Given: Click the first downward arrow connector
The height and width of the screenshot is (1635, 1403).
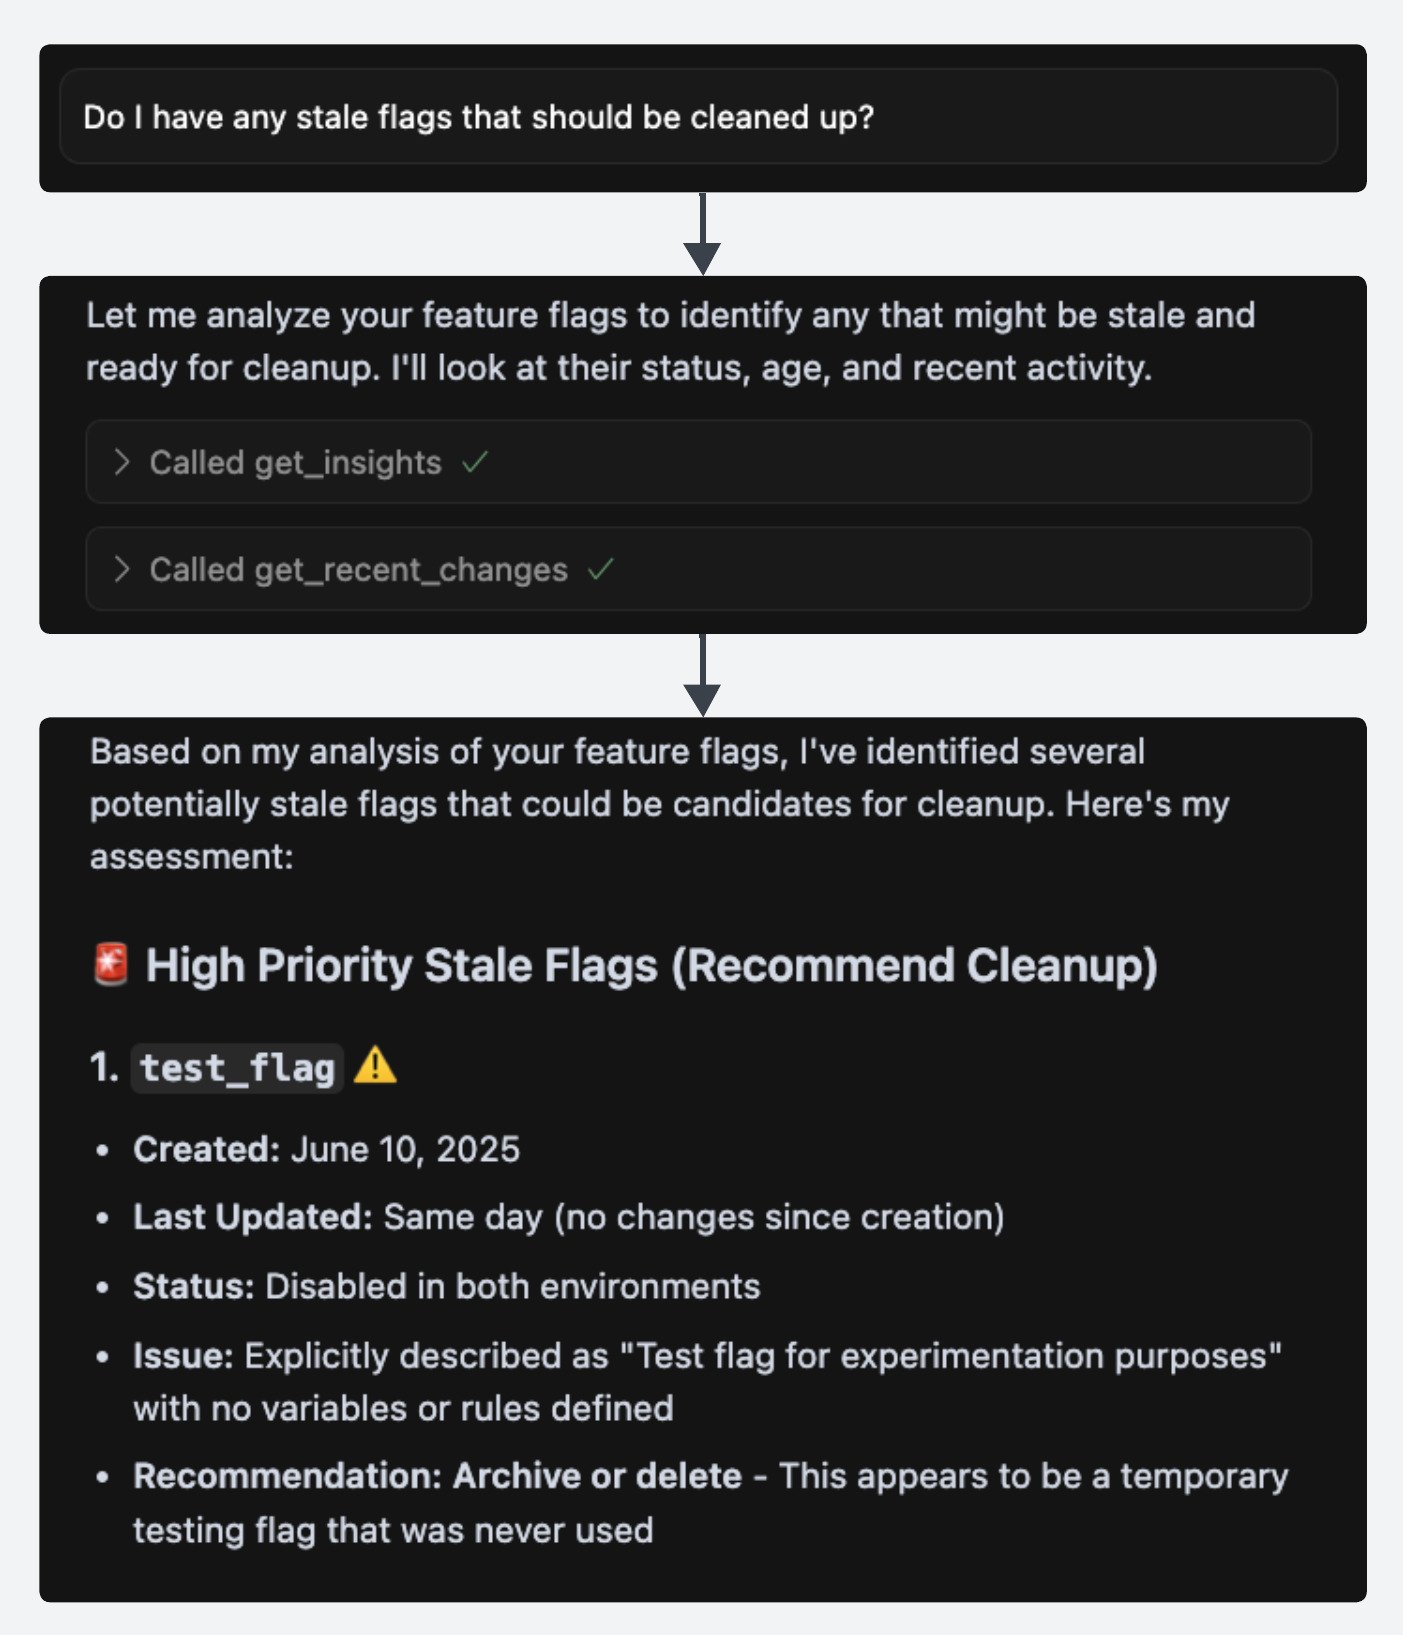Looking at the screenshot, I should coord(702,235).
